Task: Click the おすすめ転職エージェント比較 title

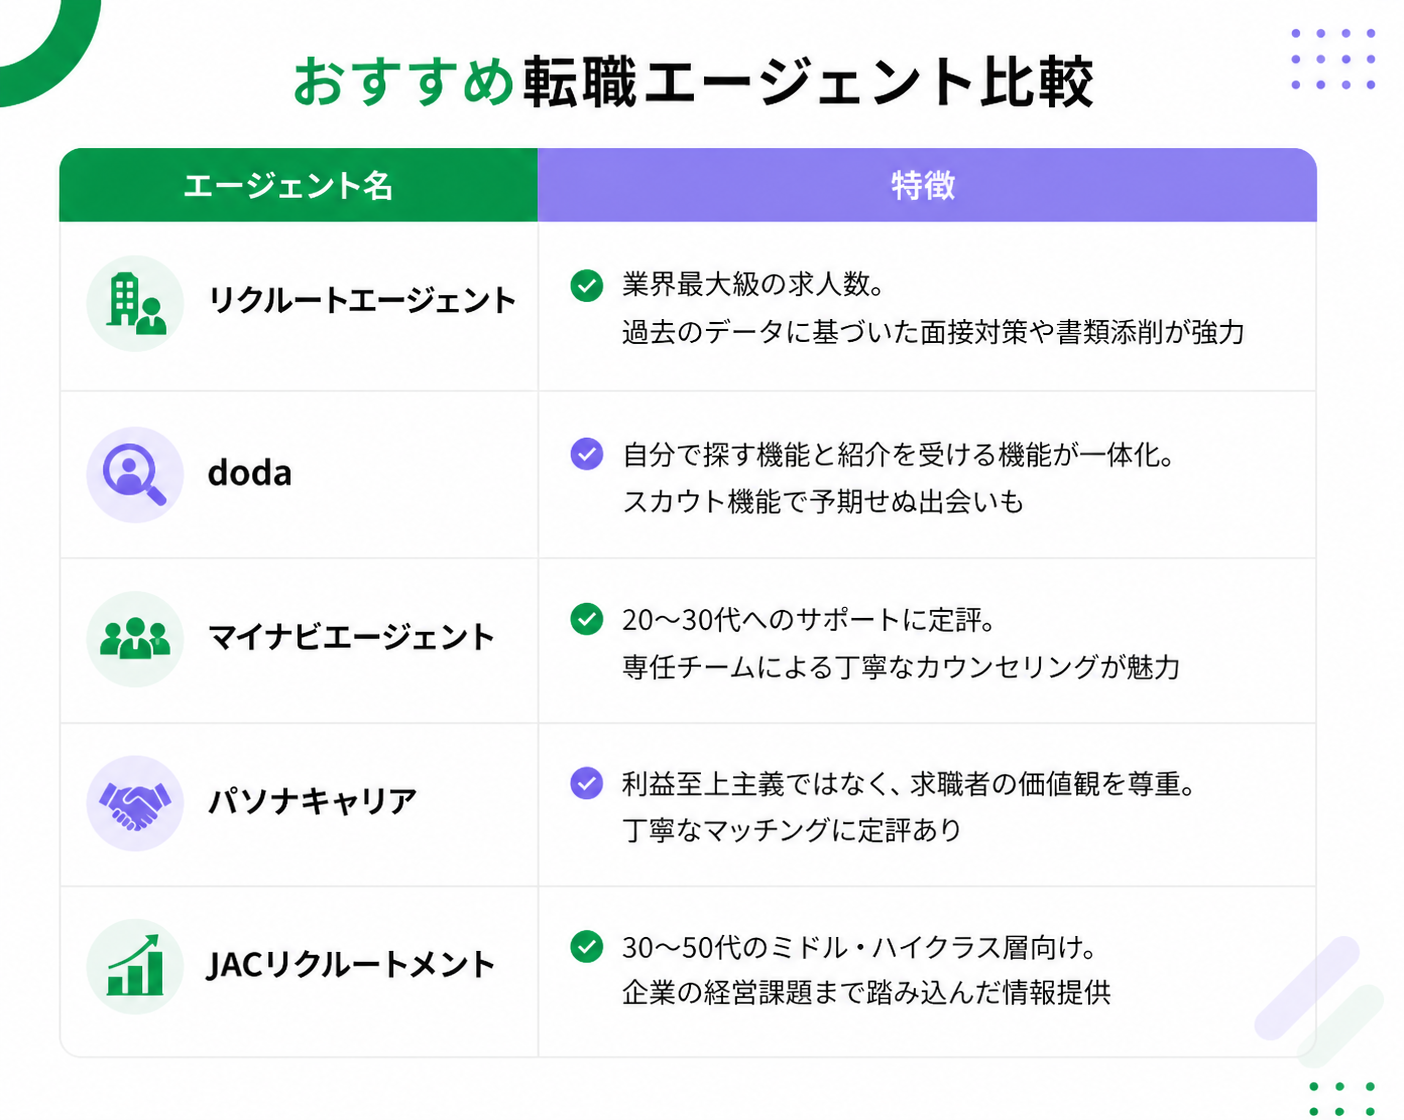Action: click(x=693, y=81)
